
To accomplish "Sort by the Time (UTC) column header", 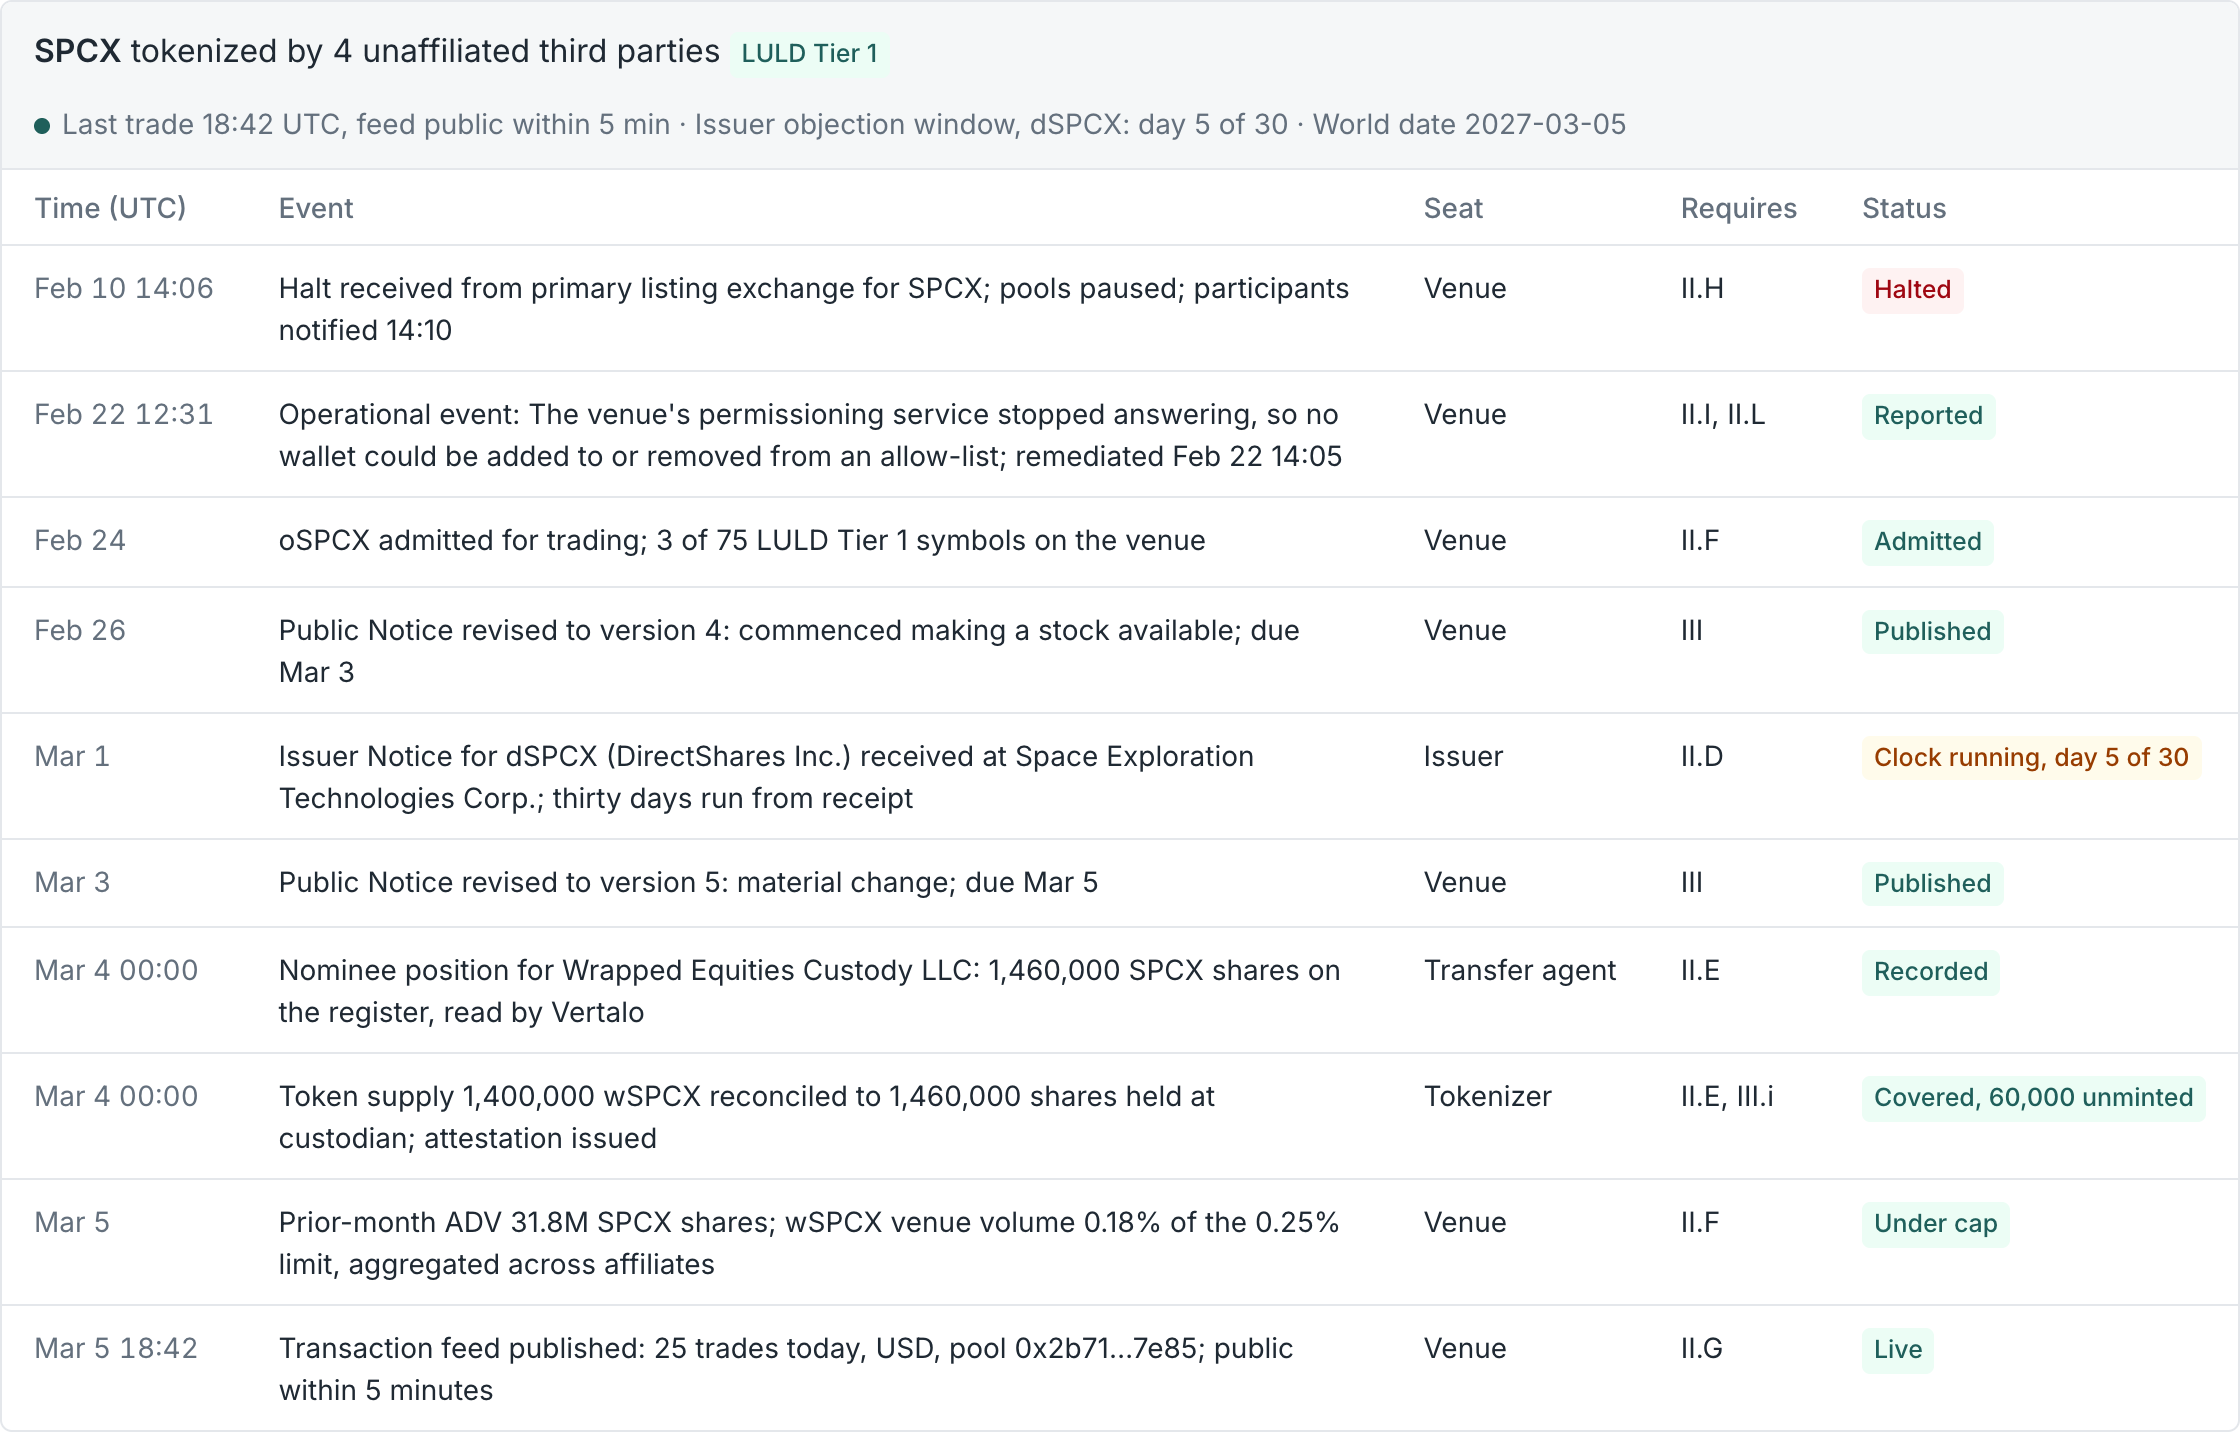I will click(x=110, y=208).
